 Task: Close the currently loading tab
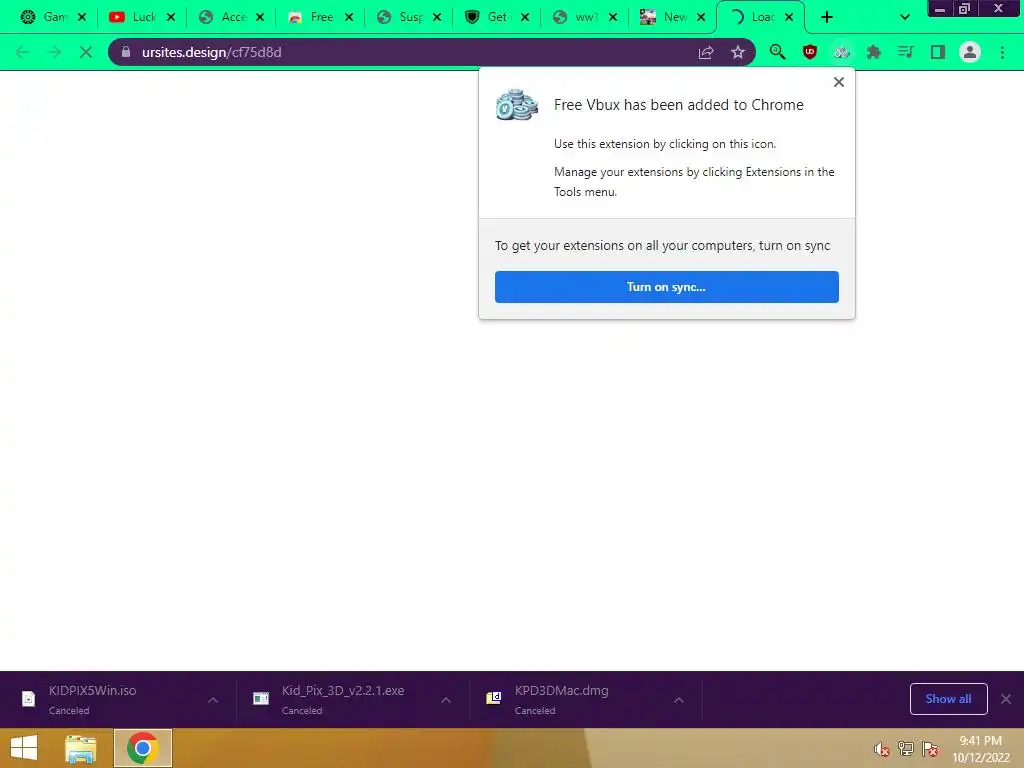coord(789,17)
